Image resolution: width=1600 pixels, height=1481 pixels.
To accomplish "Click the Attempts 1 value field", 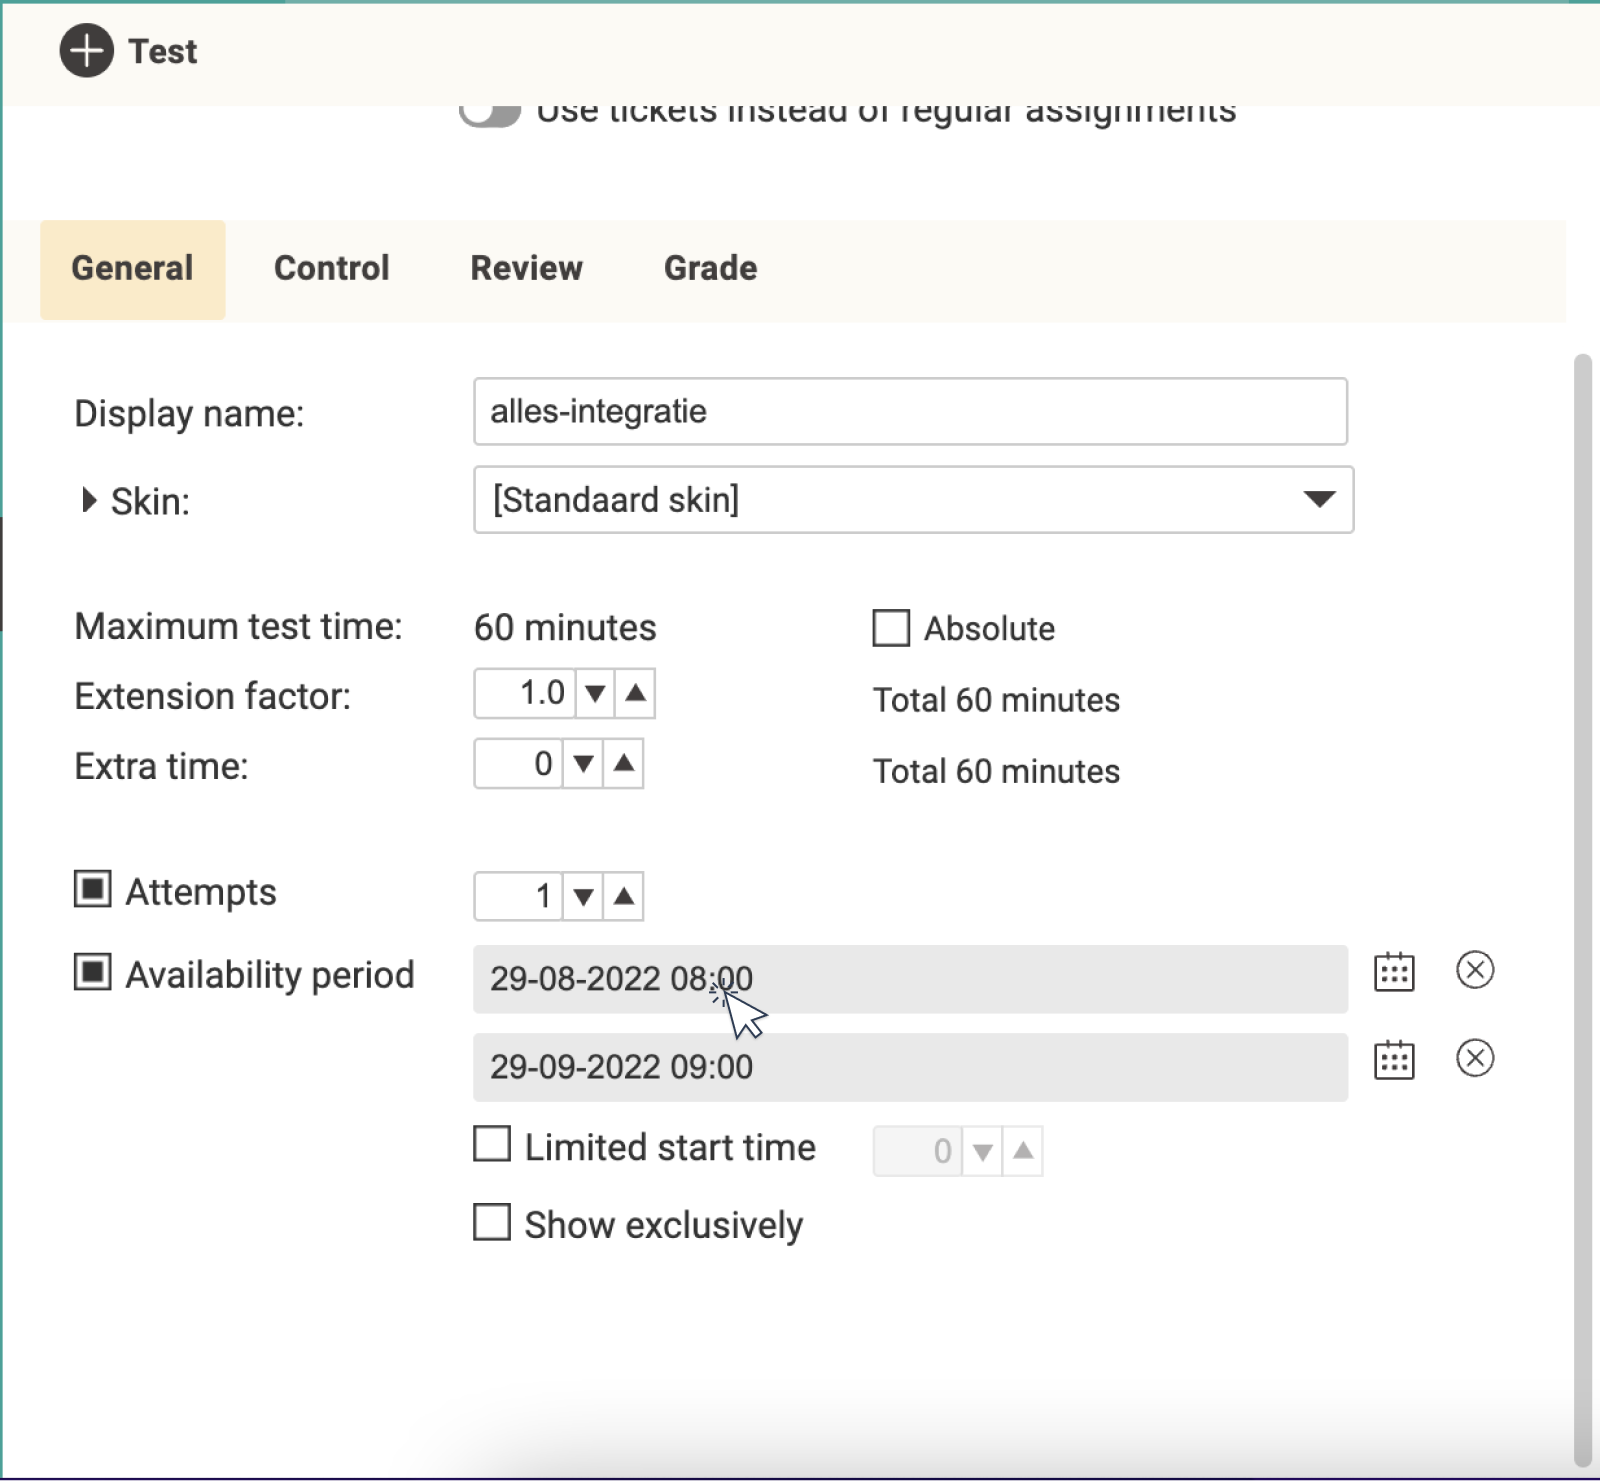I will coord(518,896).
